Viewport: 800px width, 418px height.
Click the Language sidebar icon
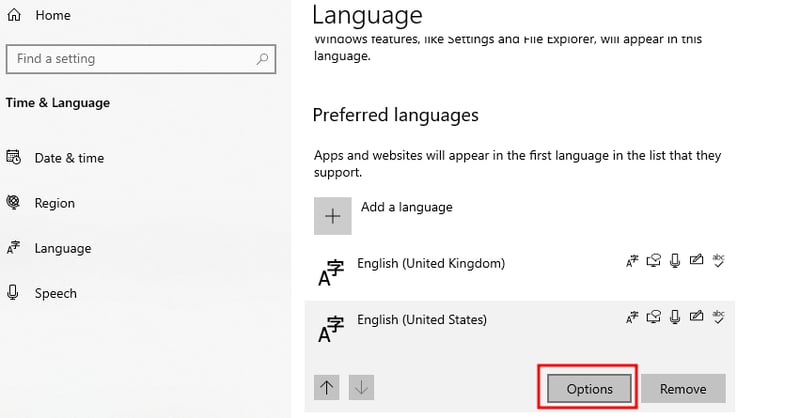coord(13,248)
